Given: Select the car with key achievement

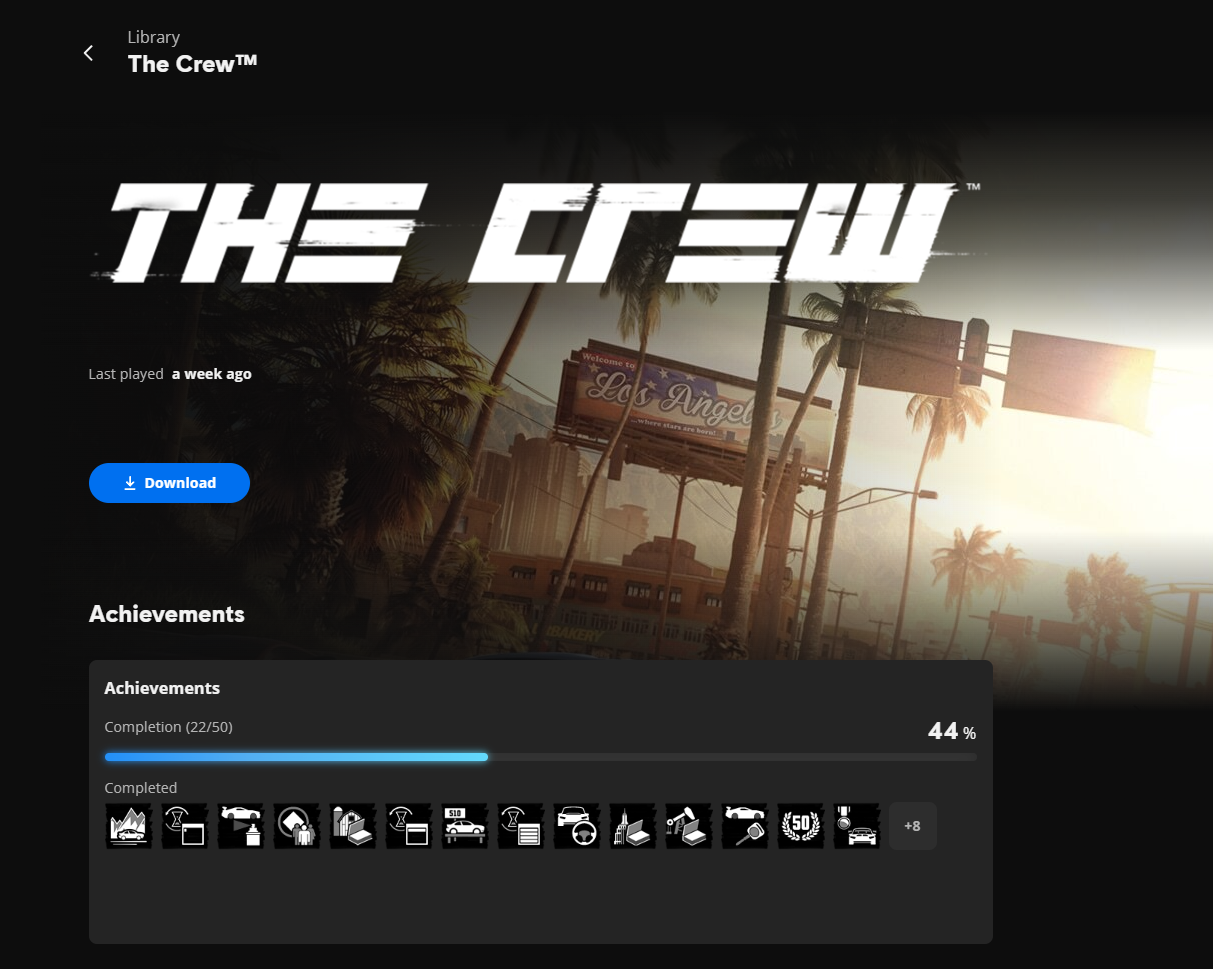Looking at the screenshot, I should [745, 826].
